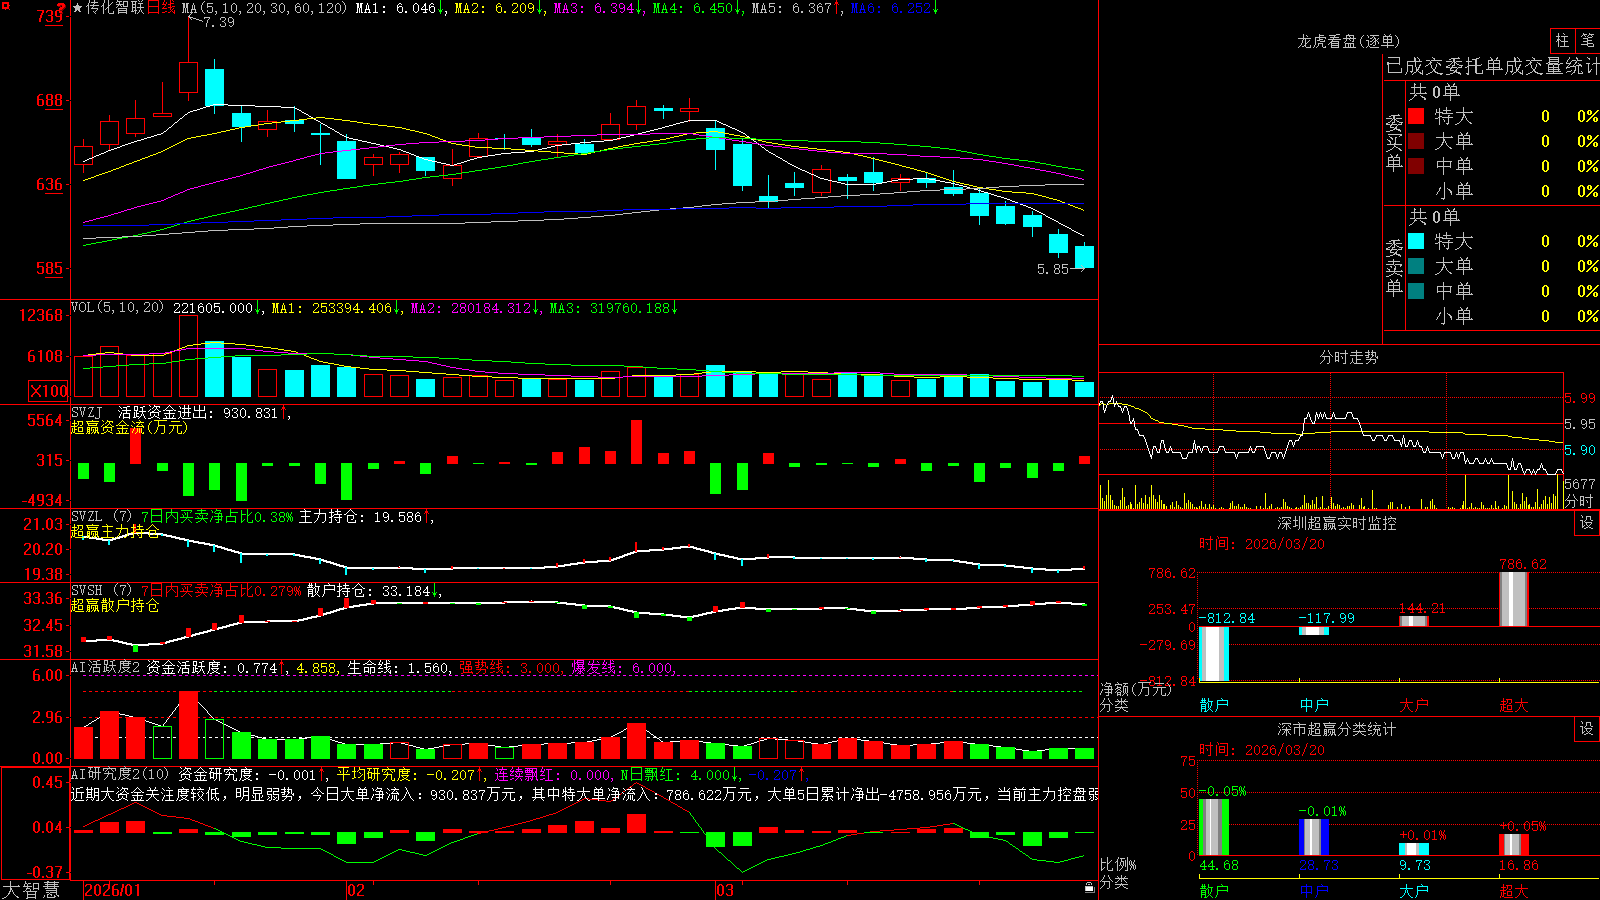This screenshot has height=900, width=1600.
Task: Click the 2026/01 date marker on timeline
Action: click(113, 890)
